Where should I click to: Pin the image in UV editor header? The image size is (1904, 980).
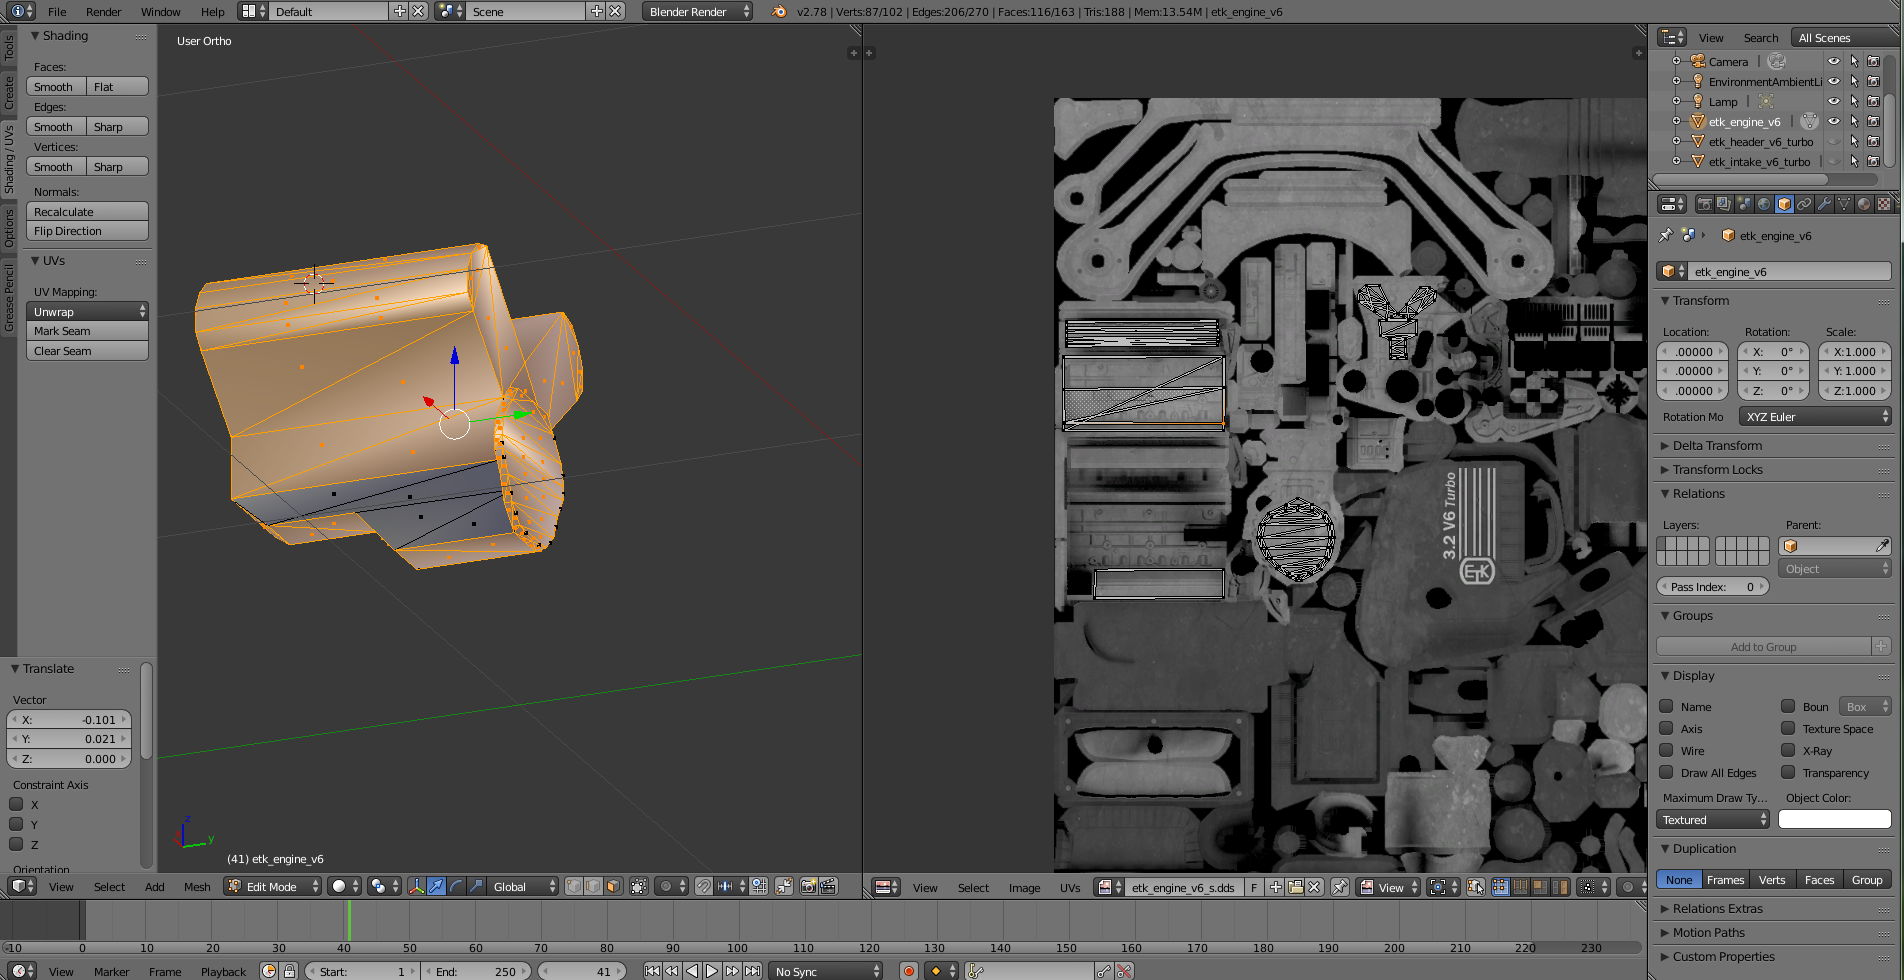pyautogui.click(x=1340, y=887)
